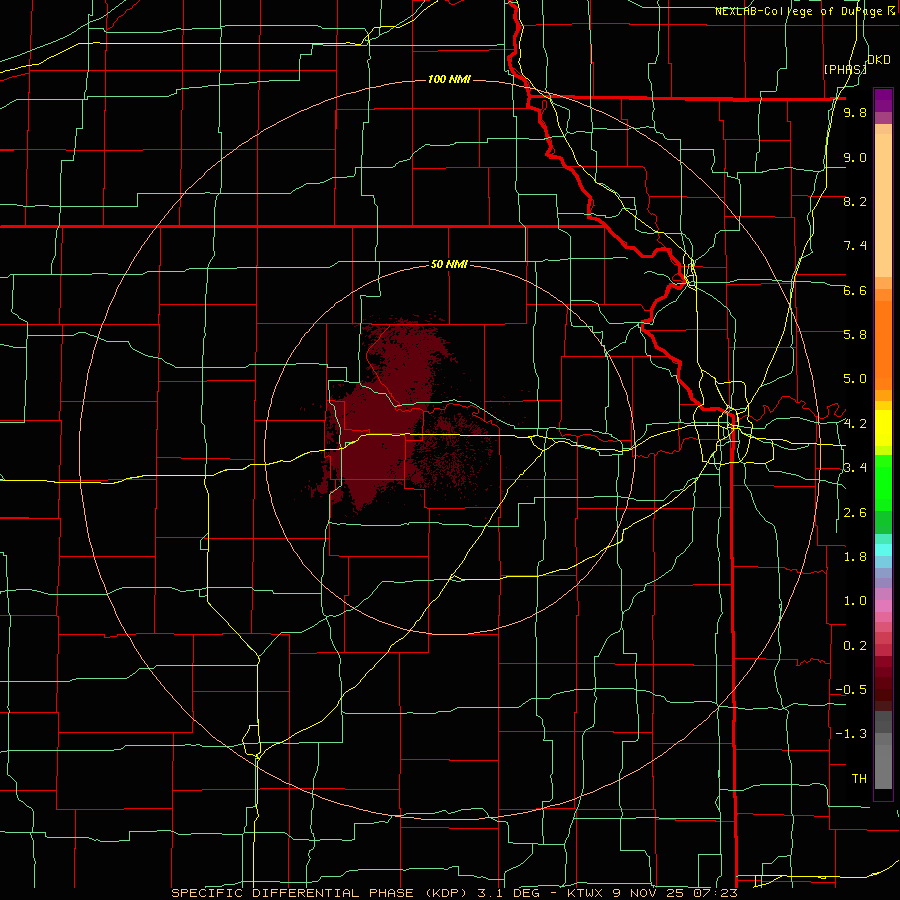
Task: Click the 1.8 color scale value
Action: [855, 557]
